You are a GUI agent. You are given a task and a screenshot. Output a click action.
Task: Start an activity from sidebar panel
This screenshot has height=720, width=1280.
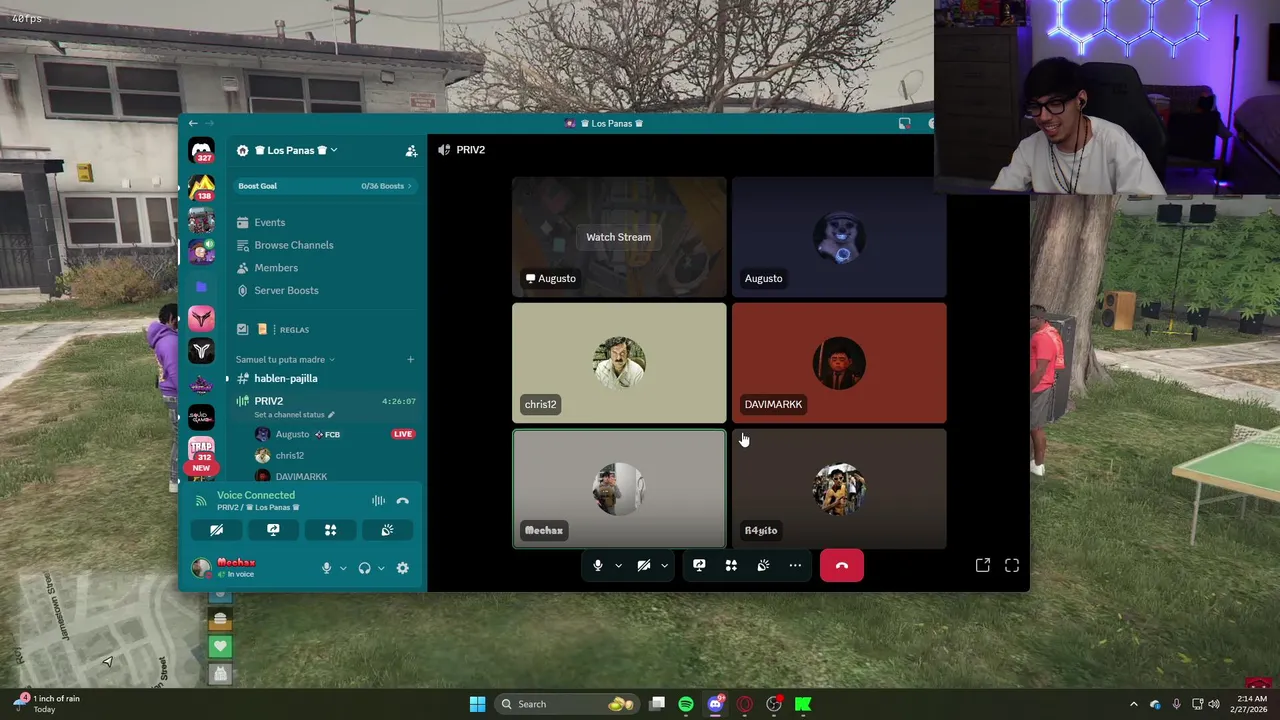tap(330, 530)
